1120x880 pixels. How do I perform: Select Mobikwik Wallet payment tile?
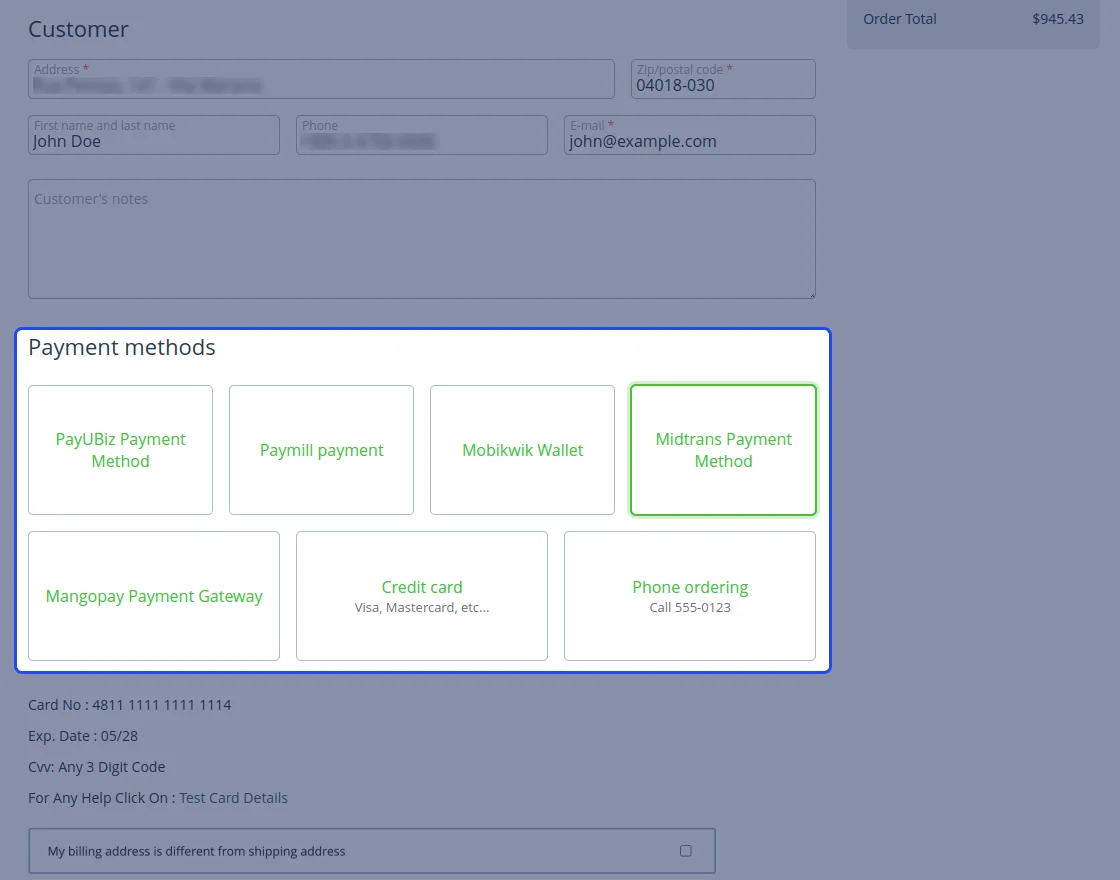522,450
